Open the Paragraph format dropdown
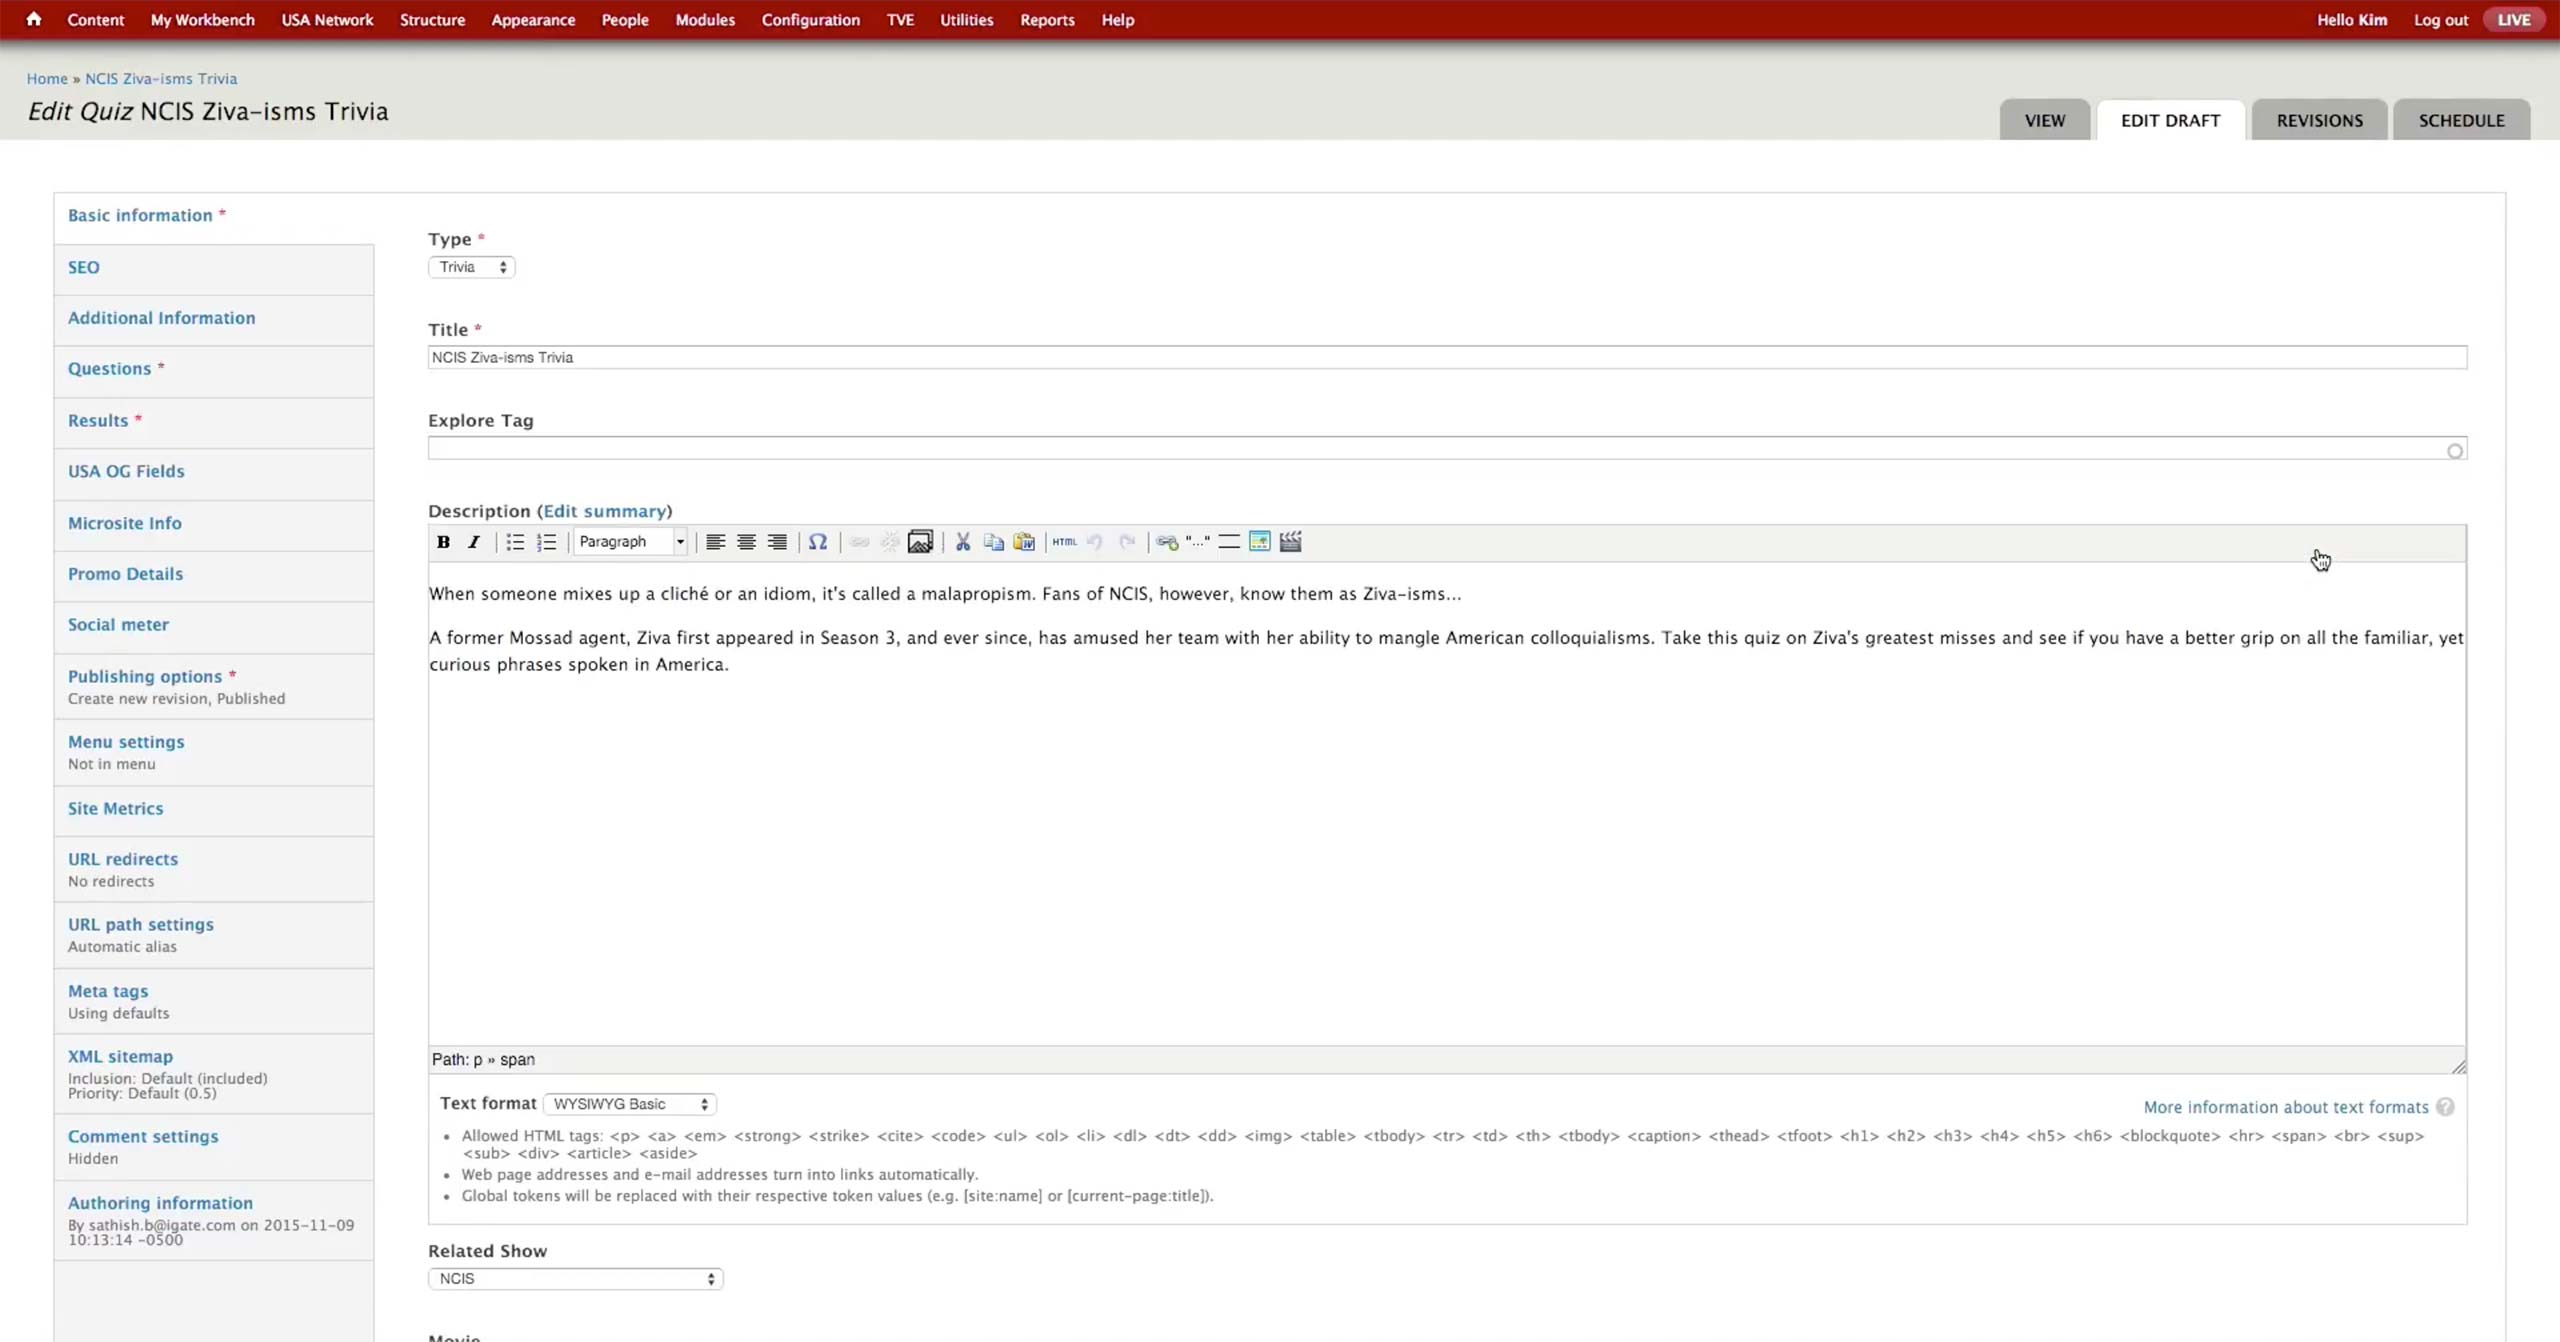The image size is (2560, 1342). coord(631,542)
